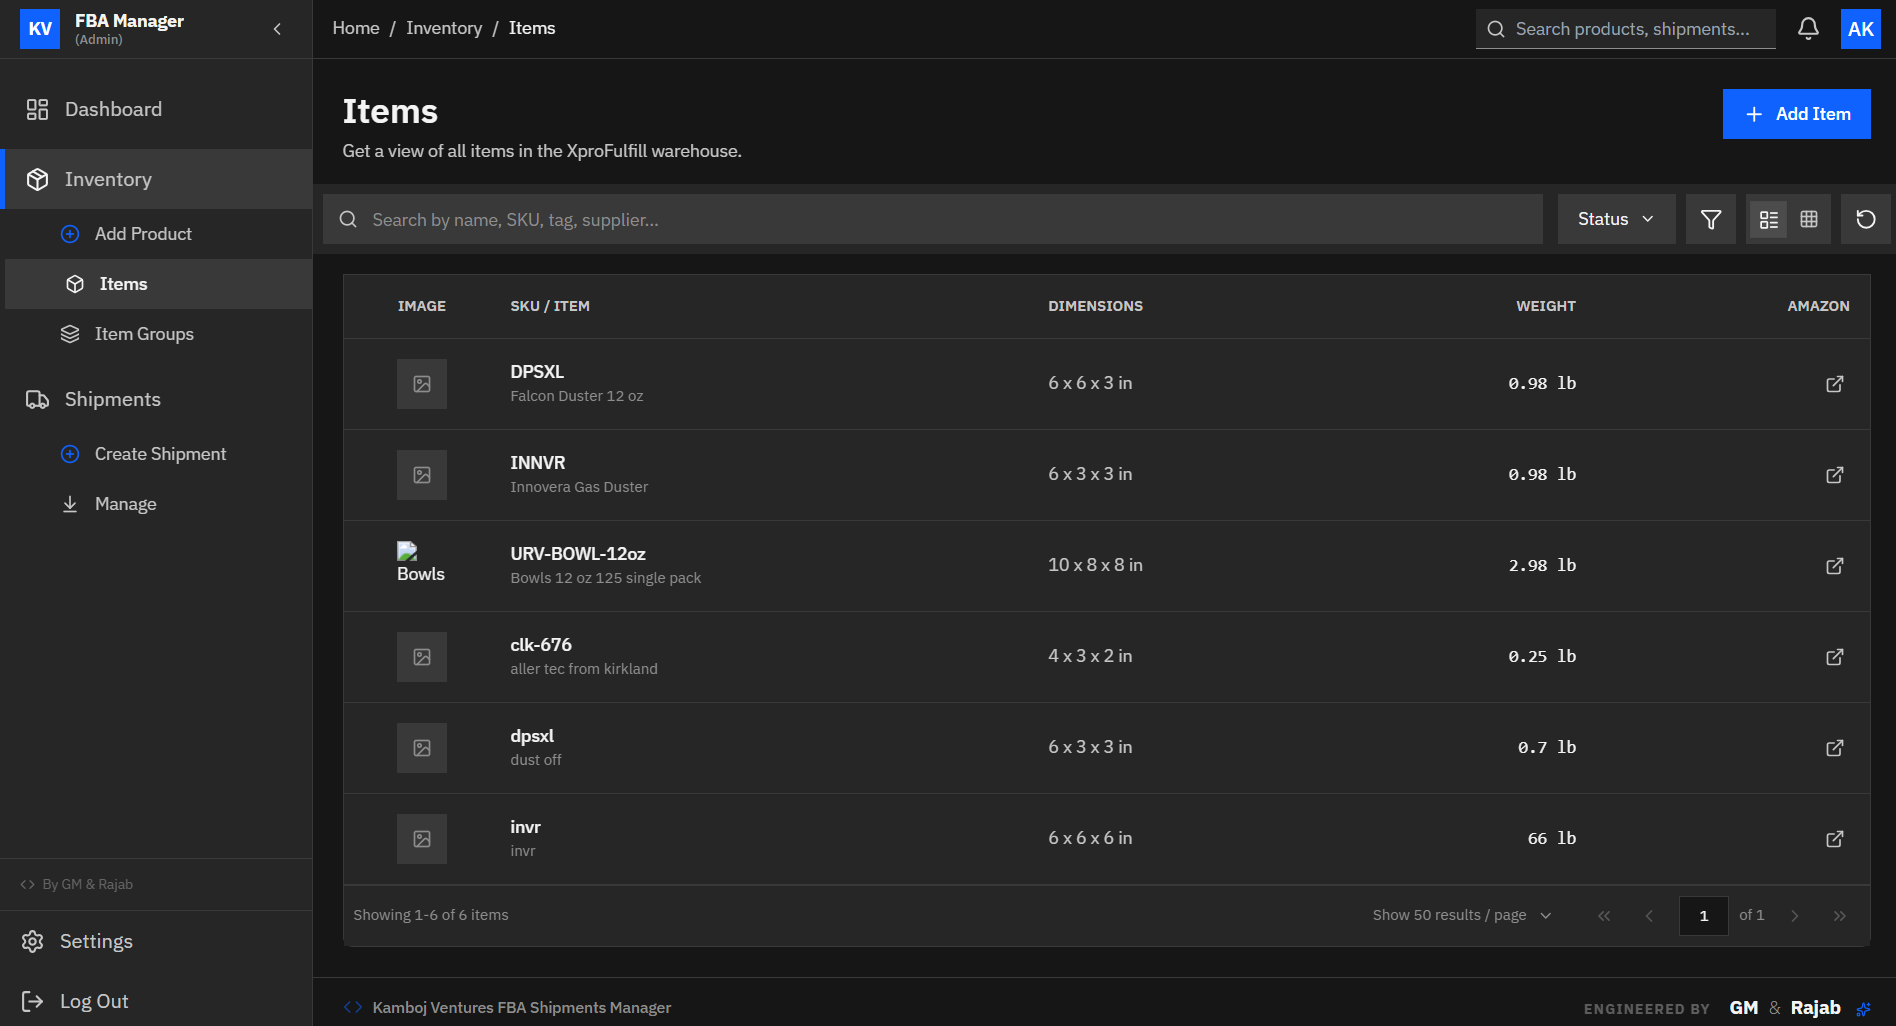Click the KV logo badge
1896x1026 pixels.
tap(40, 29)
